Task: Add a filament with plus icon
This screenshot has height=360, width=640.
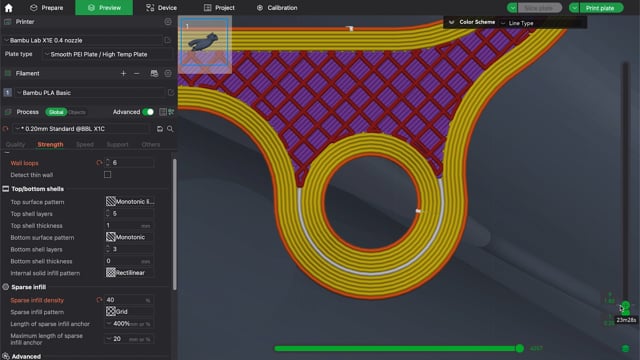Action: tap(123, 73)
